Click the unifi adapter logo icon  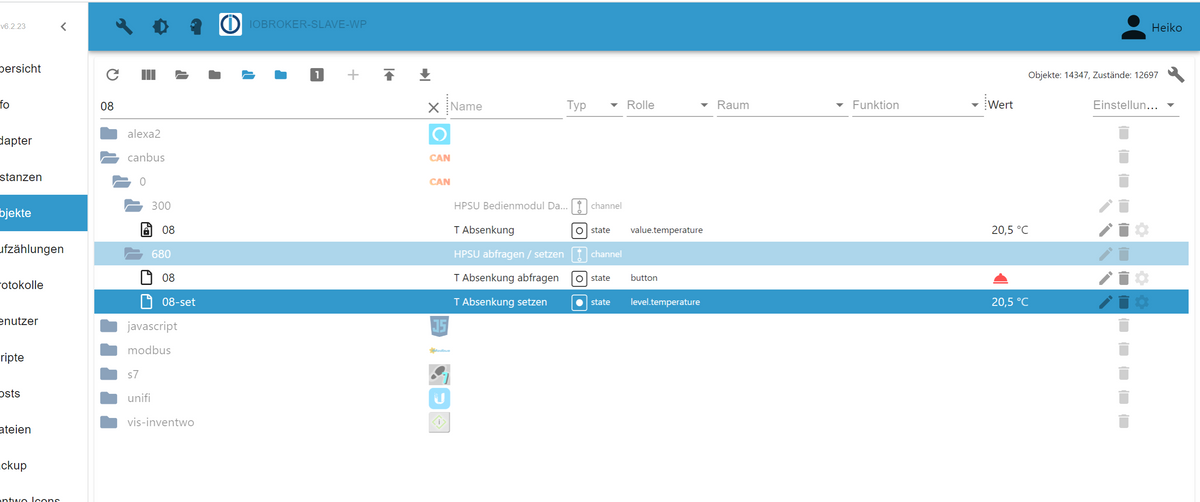(x=440, y=398)
